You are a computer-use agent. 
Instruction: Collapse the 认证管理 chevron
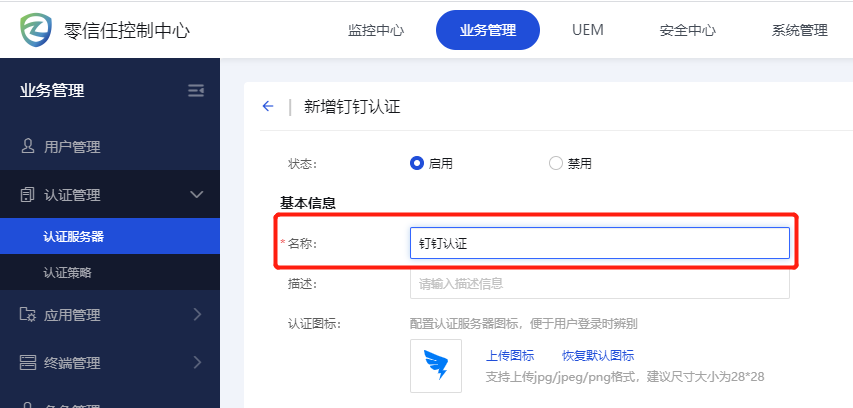tap(196, 195)
